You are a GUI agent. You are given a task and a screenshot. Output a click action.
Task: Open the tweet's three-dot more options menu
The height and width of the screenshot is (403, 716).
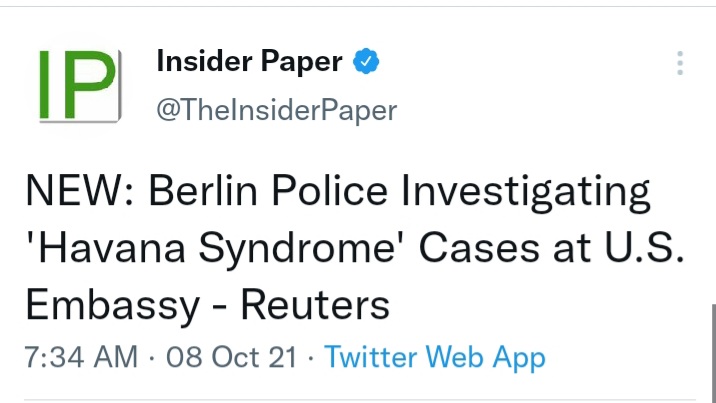[x=680, y=64]
